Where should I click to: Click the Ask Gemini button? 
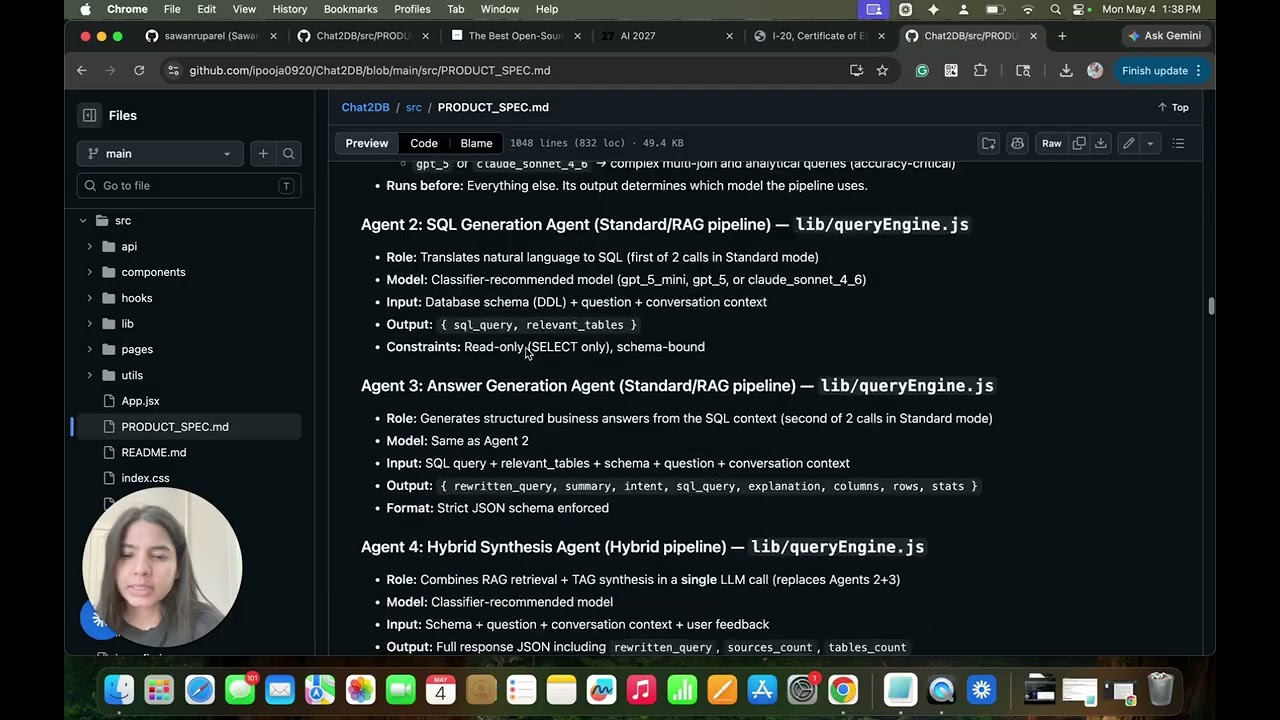1165,36
